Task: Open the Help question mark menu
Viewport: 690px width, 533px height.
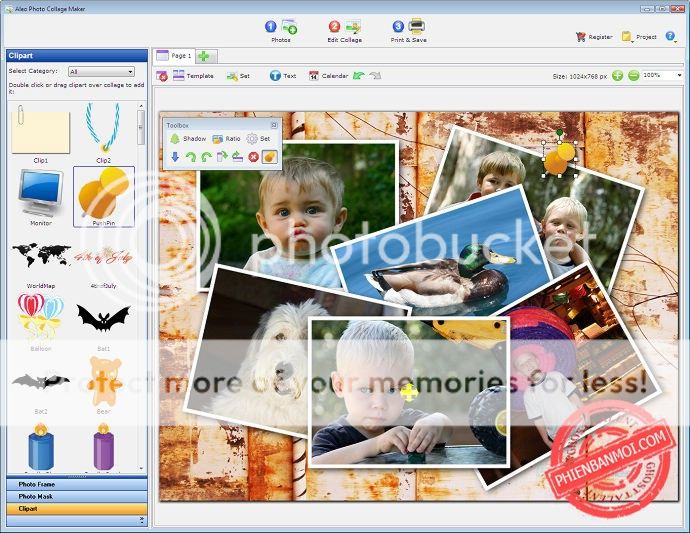Action: 670,37
